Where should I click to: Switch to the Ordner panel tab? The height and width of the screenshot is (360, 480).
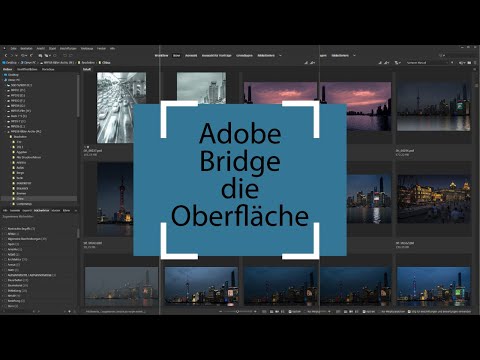coord(7,69)
